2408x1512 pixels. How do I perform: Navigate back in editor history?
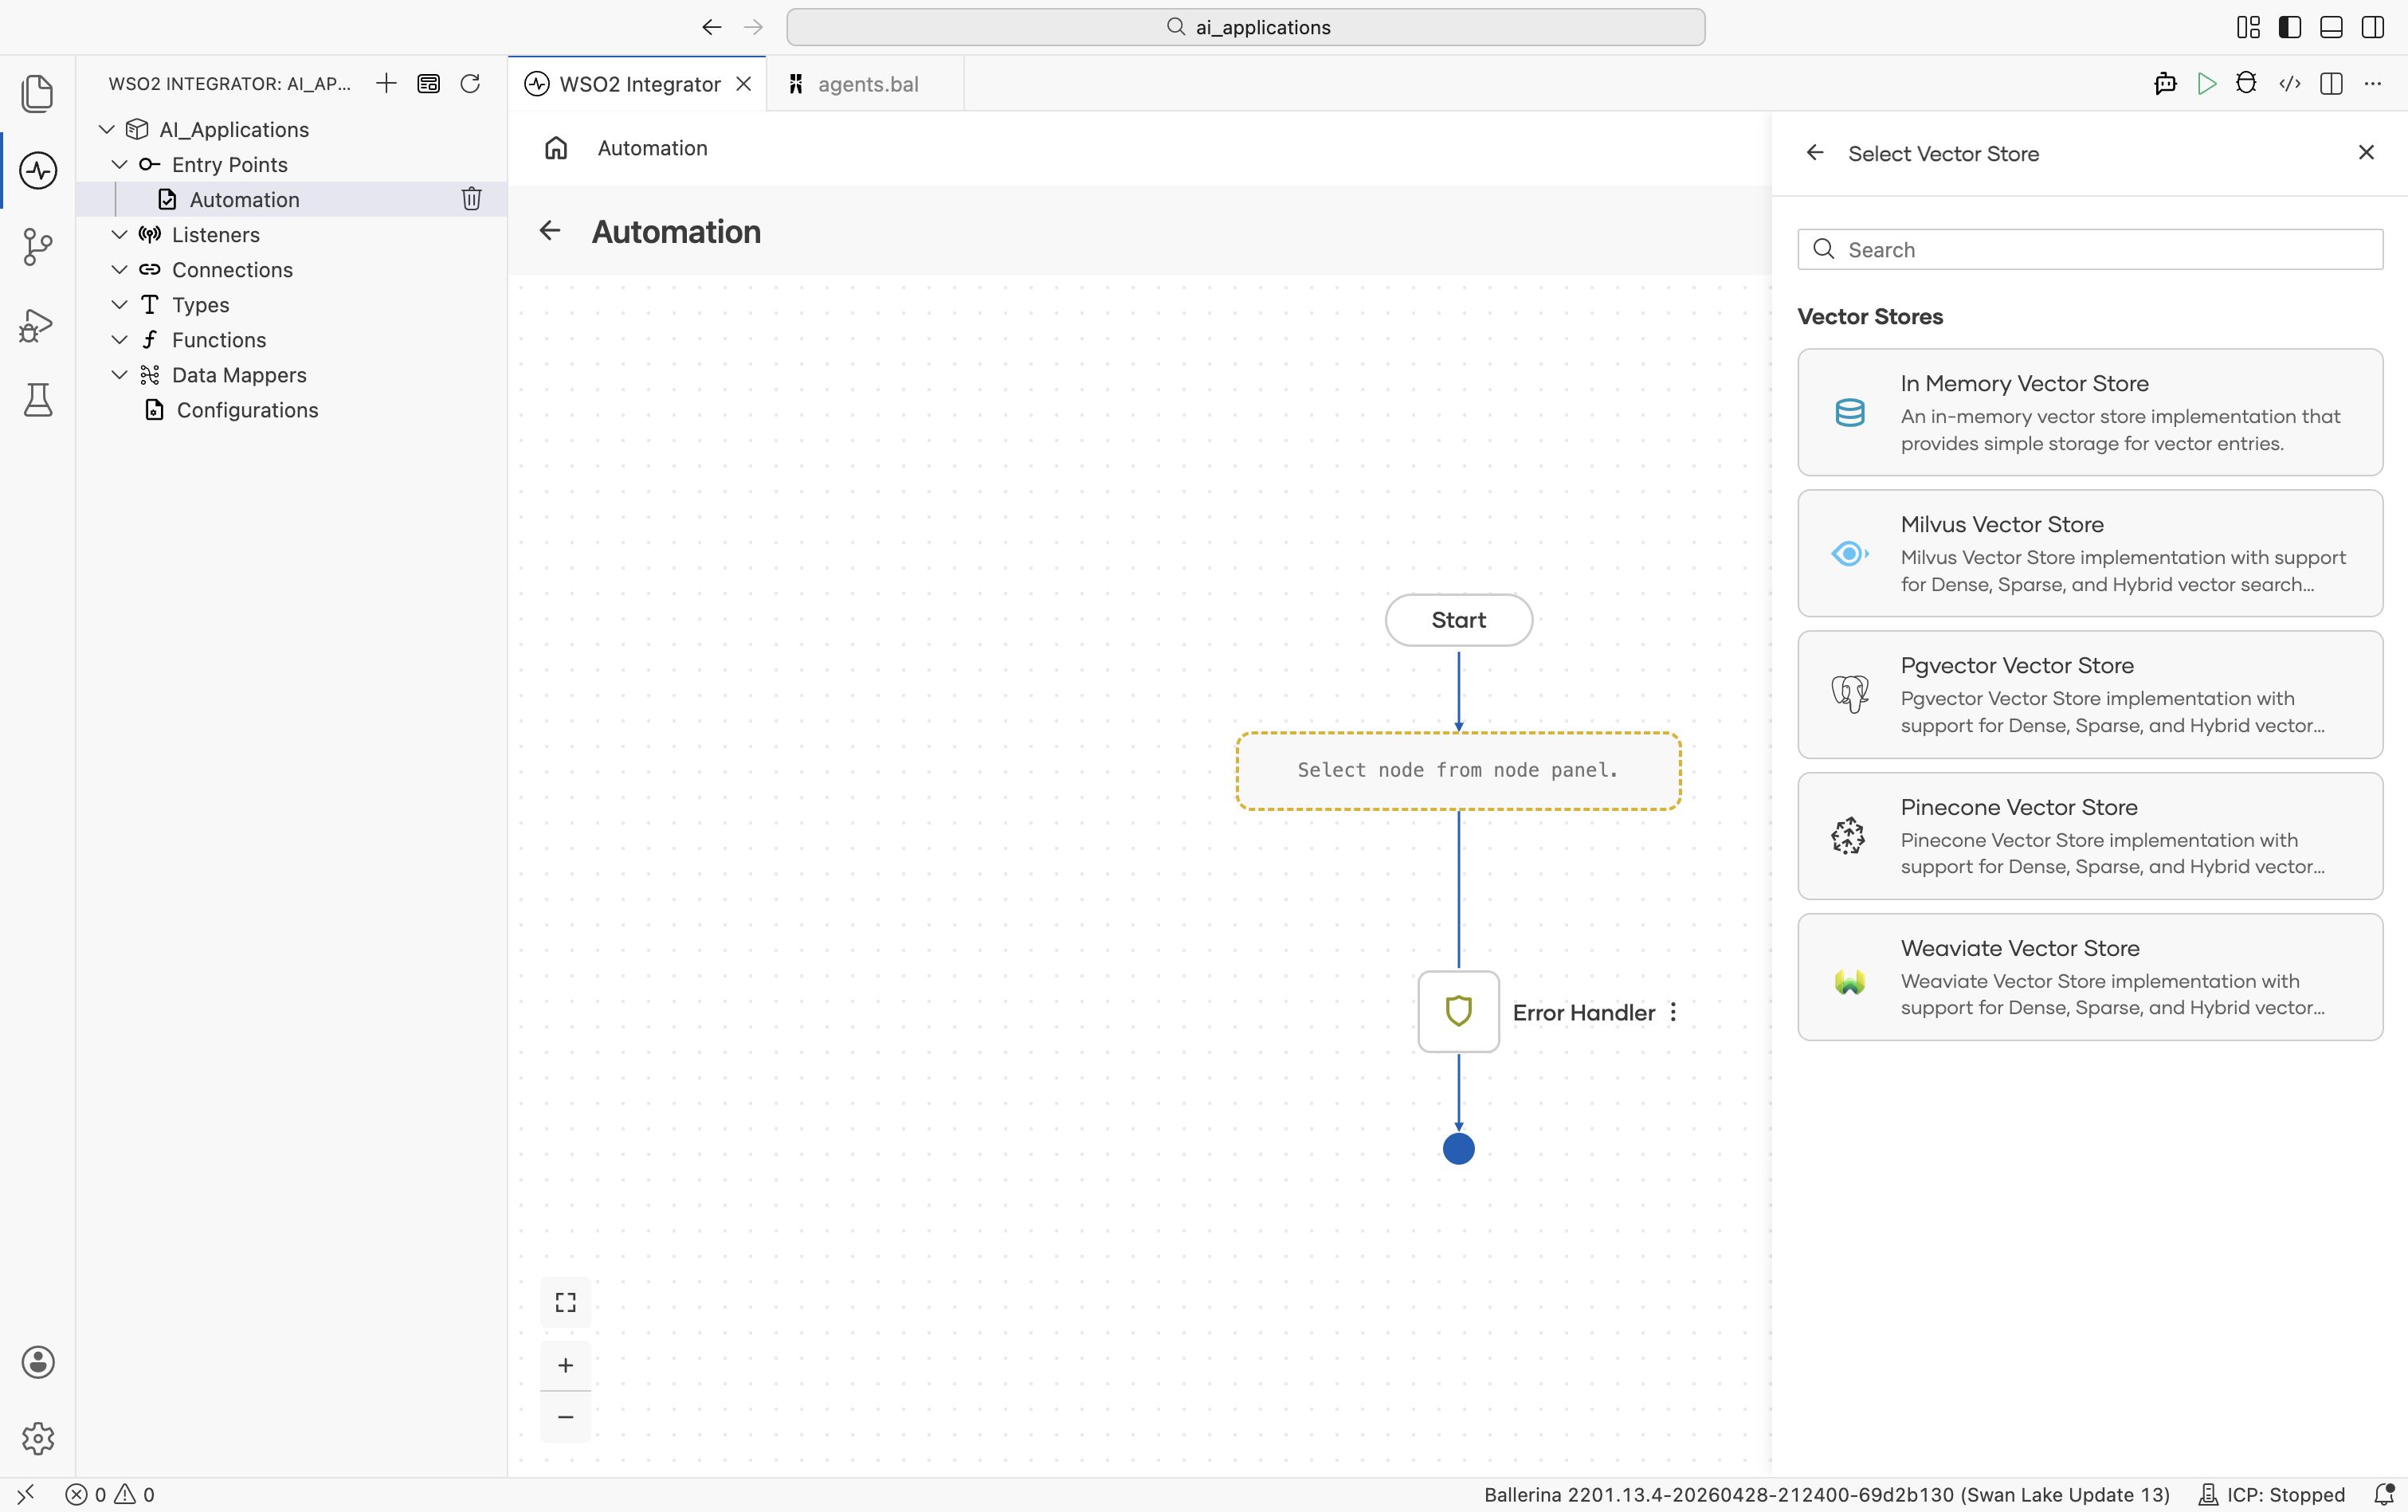coord(711,27)
